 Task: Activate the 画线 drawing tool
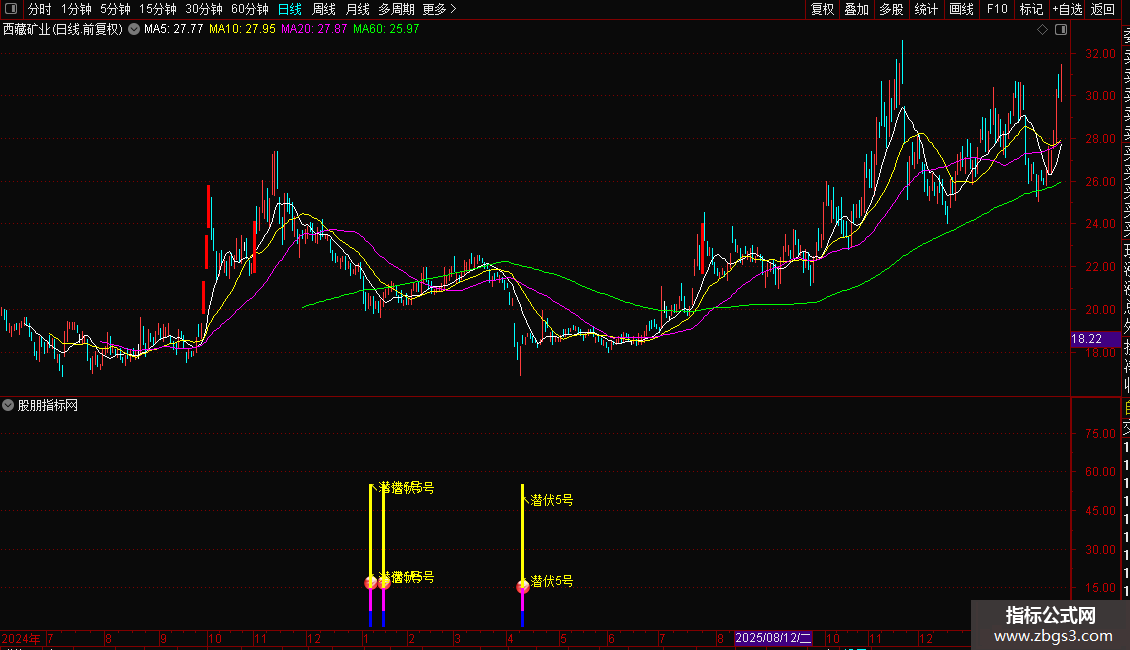click(x=961, y=9)
